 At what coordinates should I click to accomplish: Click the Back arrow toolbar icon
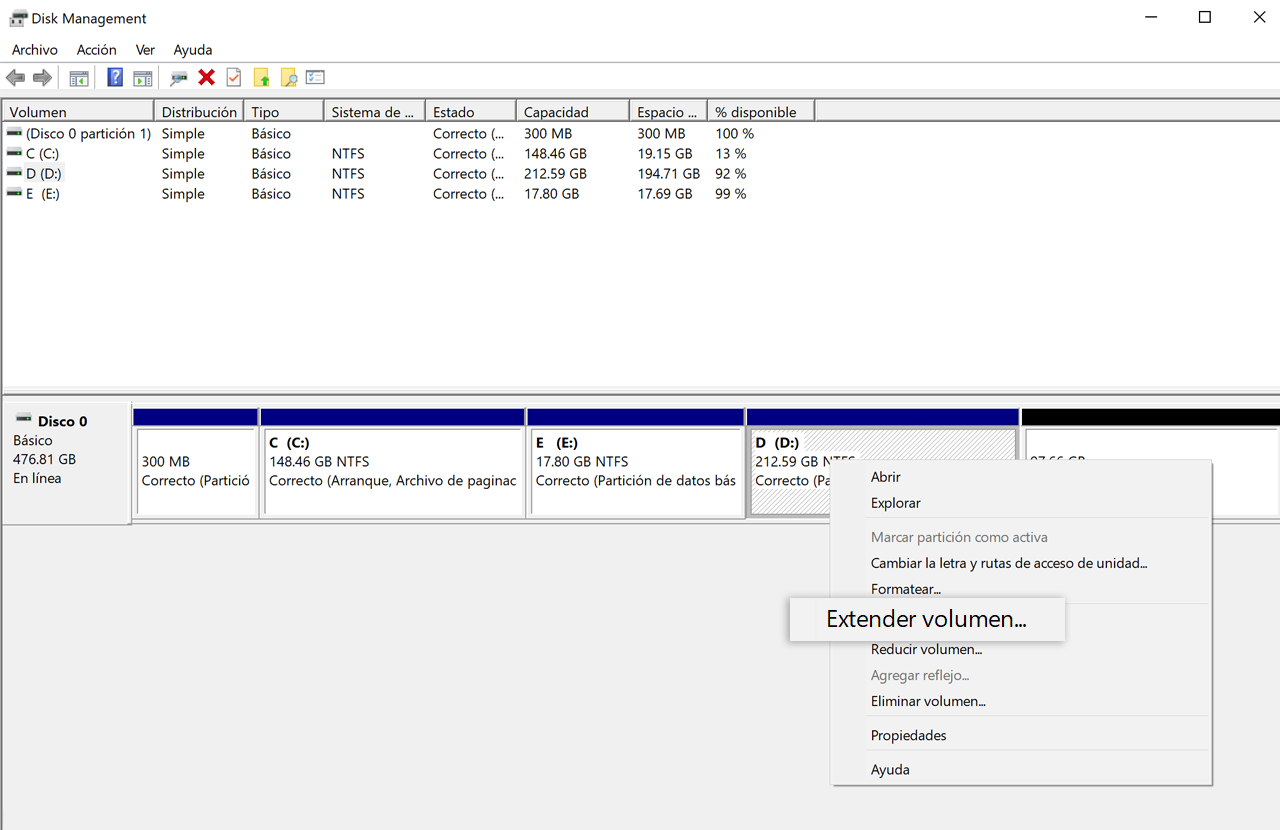click(x=15, y=78)
